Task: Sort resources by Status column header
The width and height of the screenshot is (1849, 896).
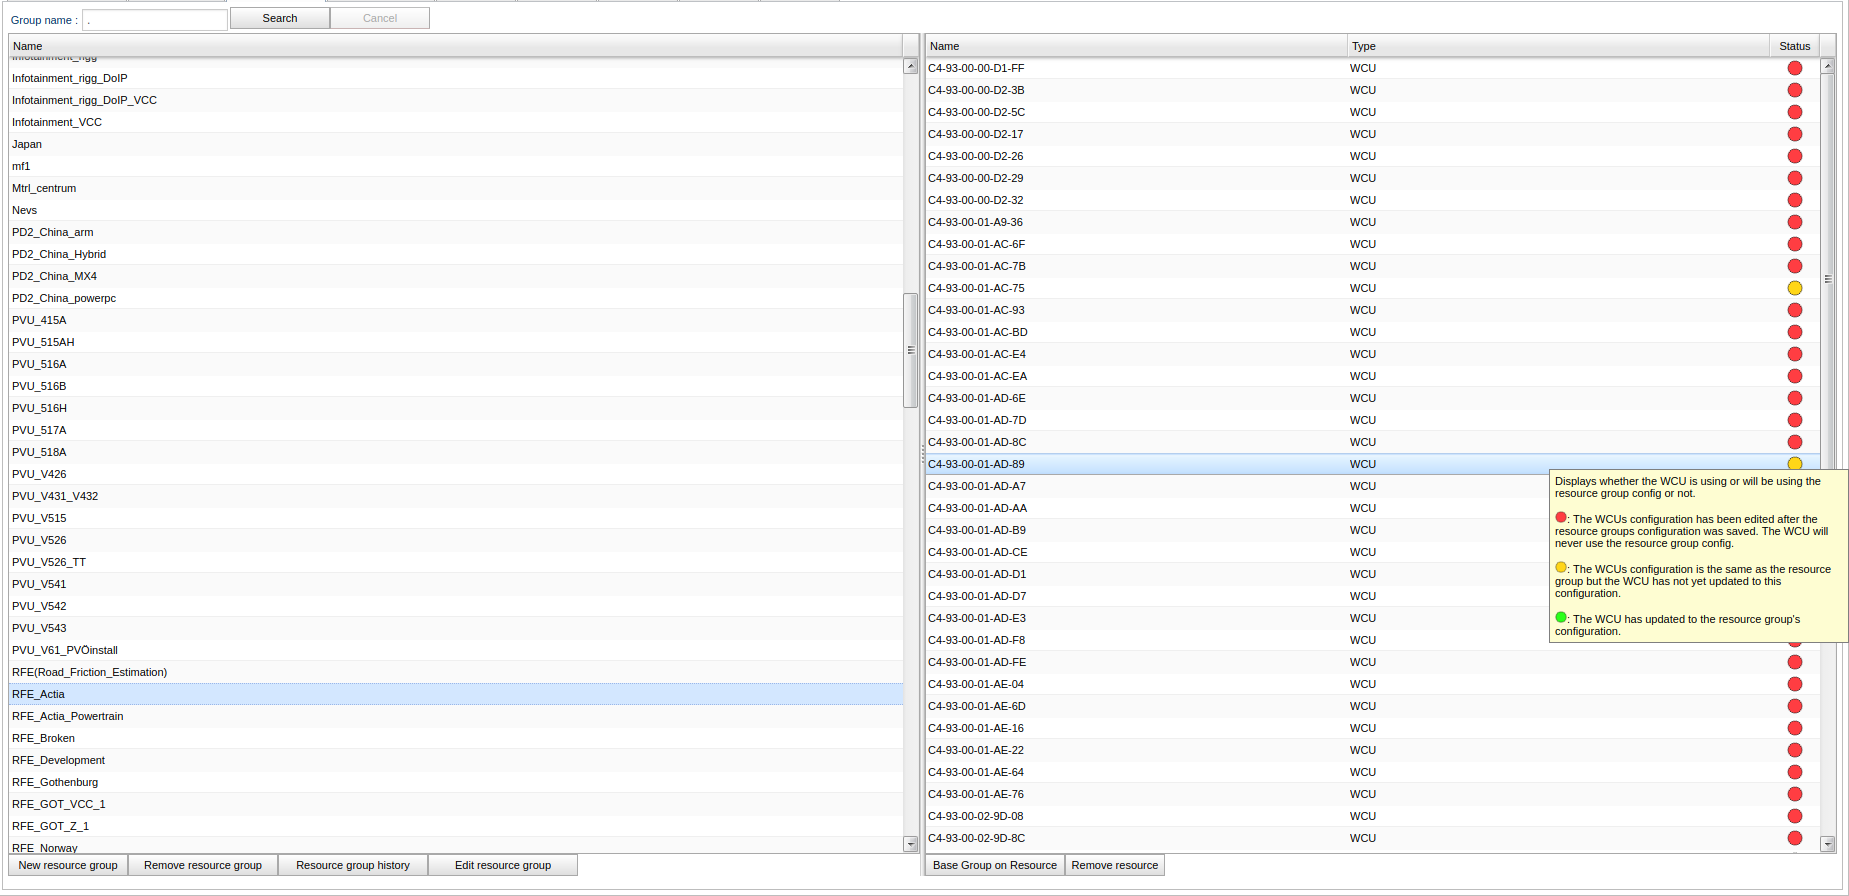Action: pyautogui.click(x=1794, y=46)
